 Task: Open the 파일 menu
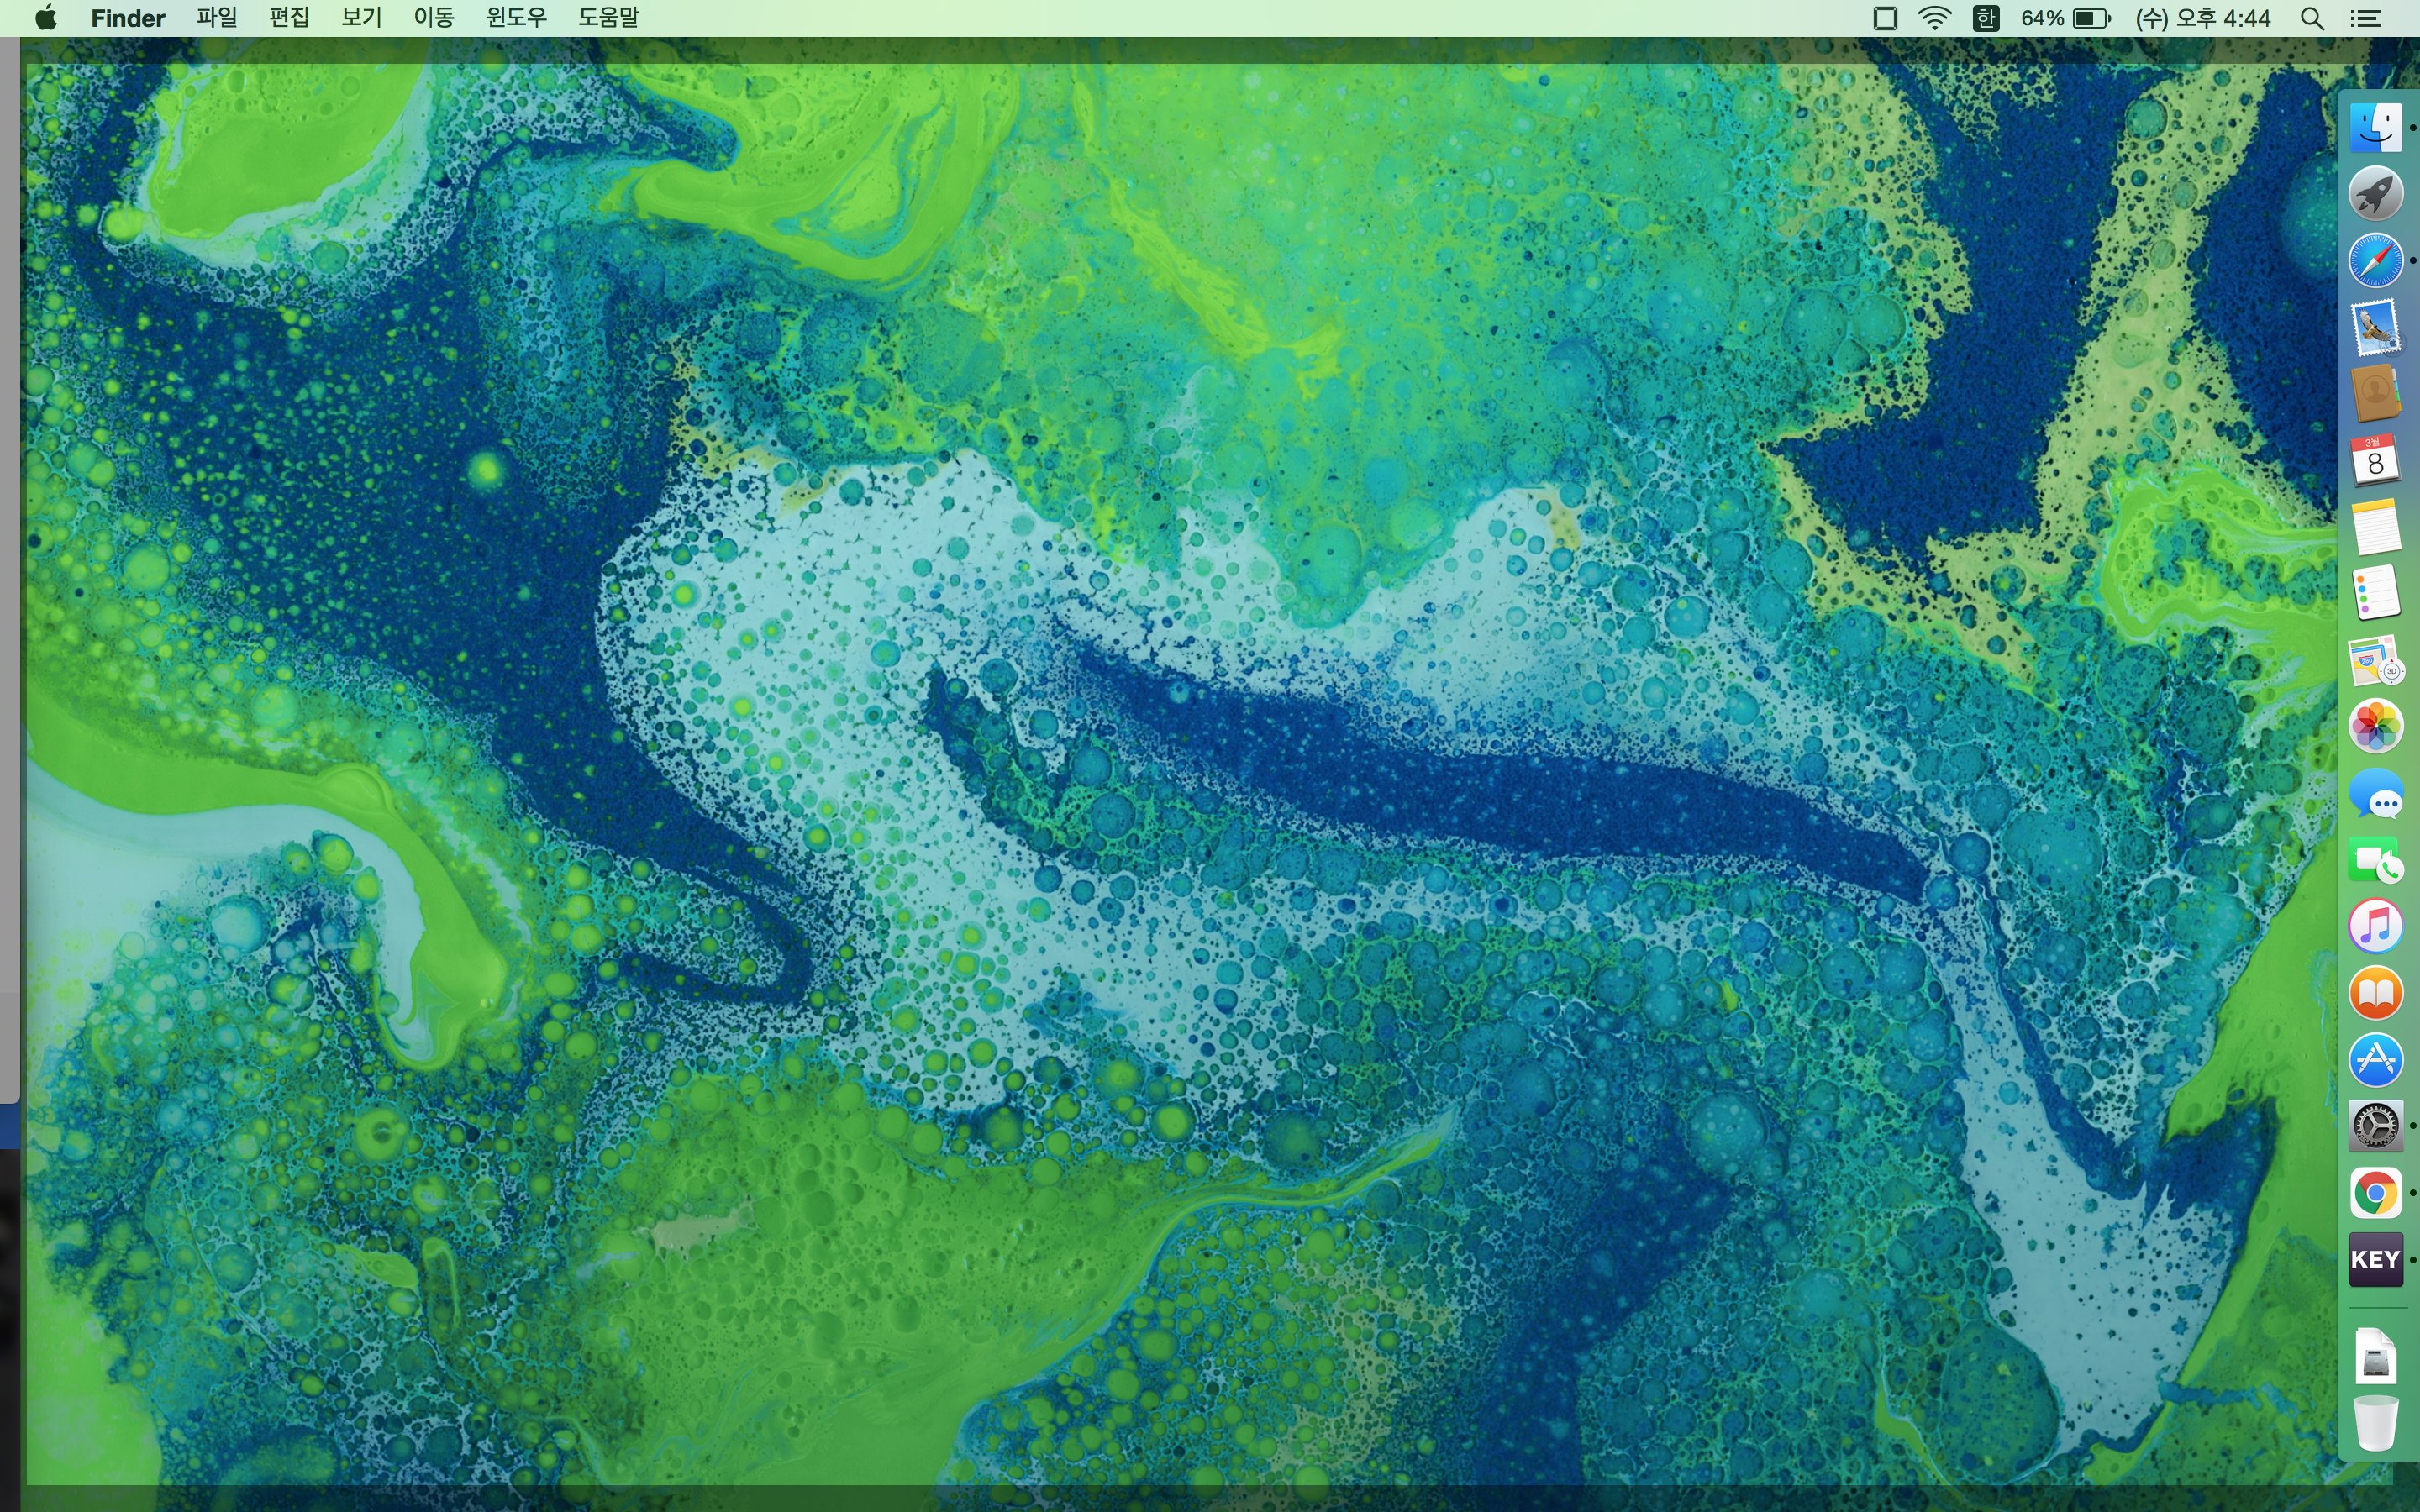click(x=216, y=18)
